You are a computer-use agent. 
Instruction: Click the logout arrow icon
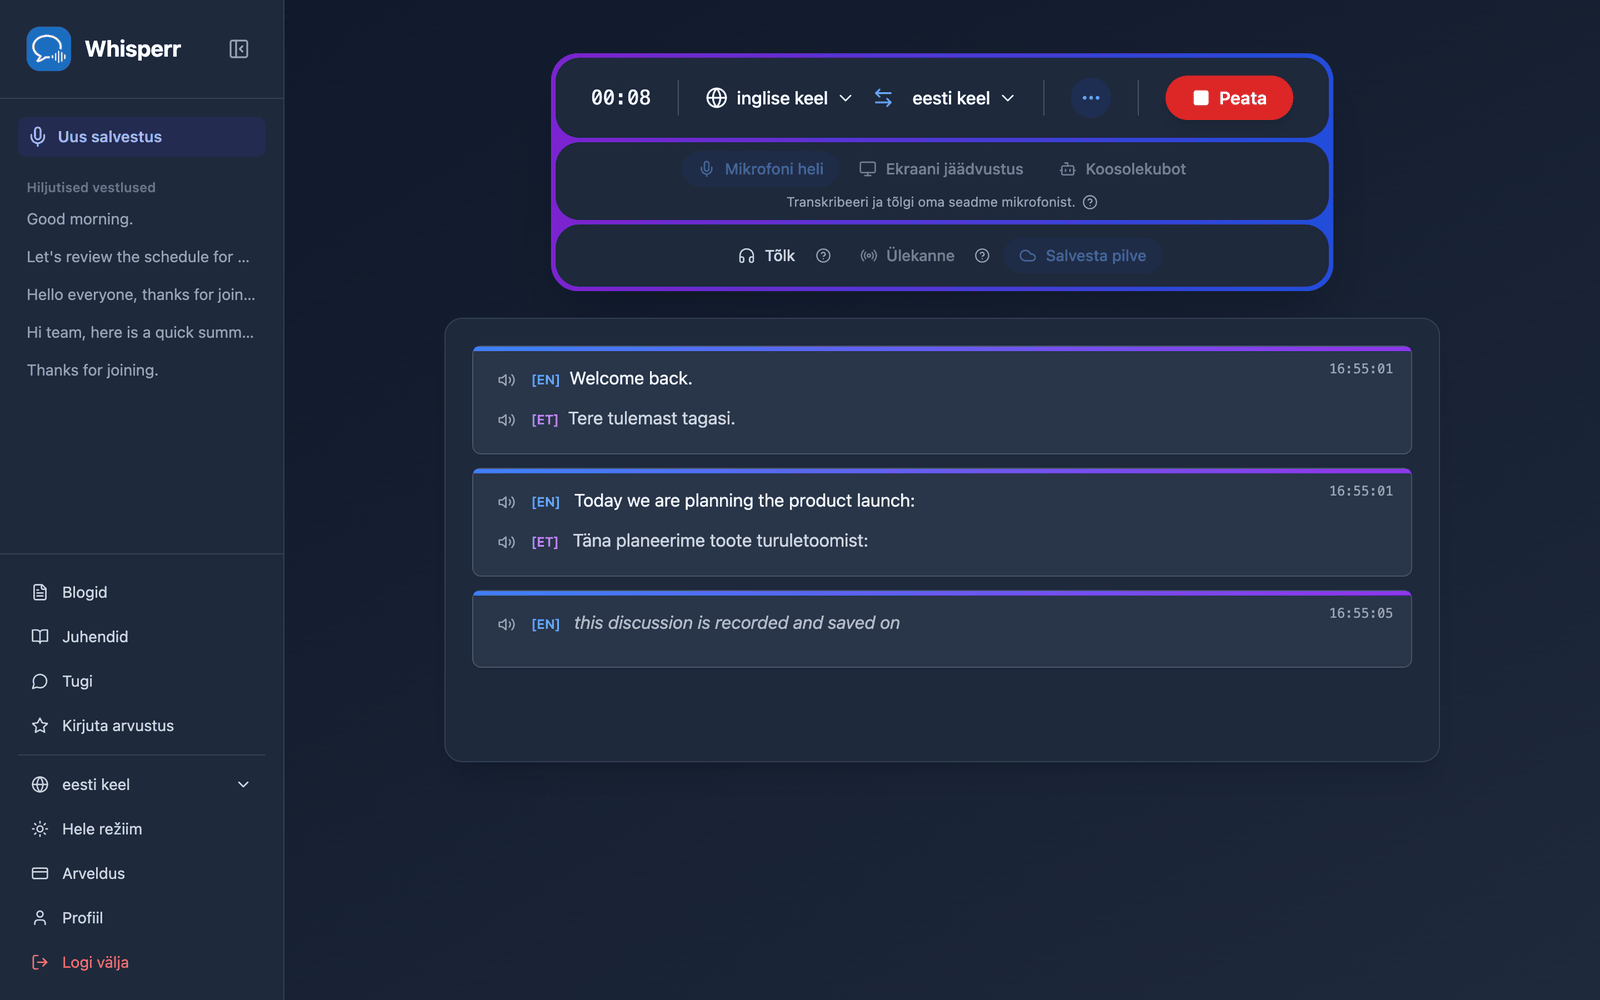(40, 962)
